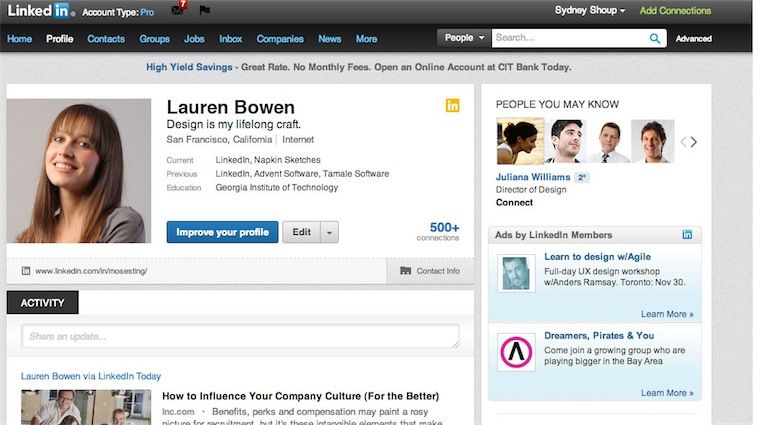The height and width of the screenshot is (425, 760).
Task: Open the Lauren Bowen via LinkedIn Today link
Action: pyautogui.click(x=91, y=376)
